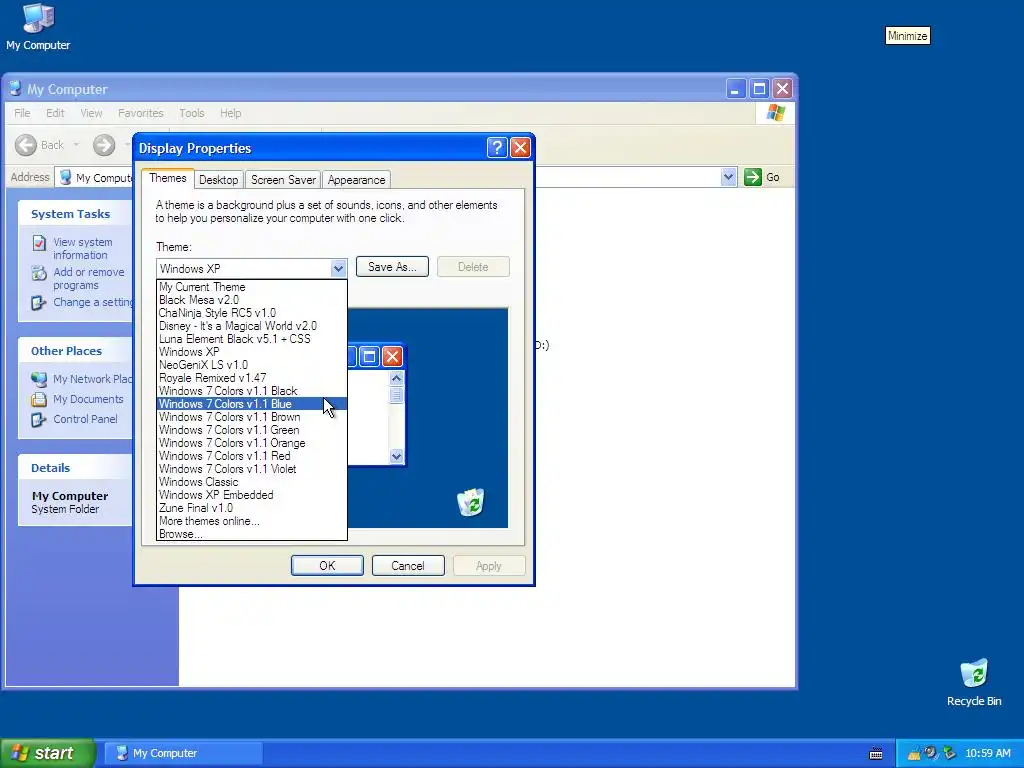This screenshot has width=1024, height=768.
Task: Select Luna Element Black v5.1 + CSS
Action: click(251, 339)
